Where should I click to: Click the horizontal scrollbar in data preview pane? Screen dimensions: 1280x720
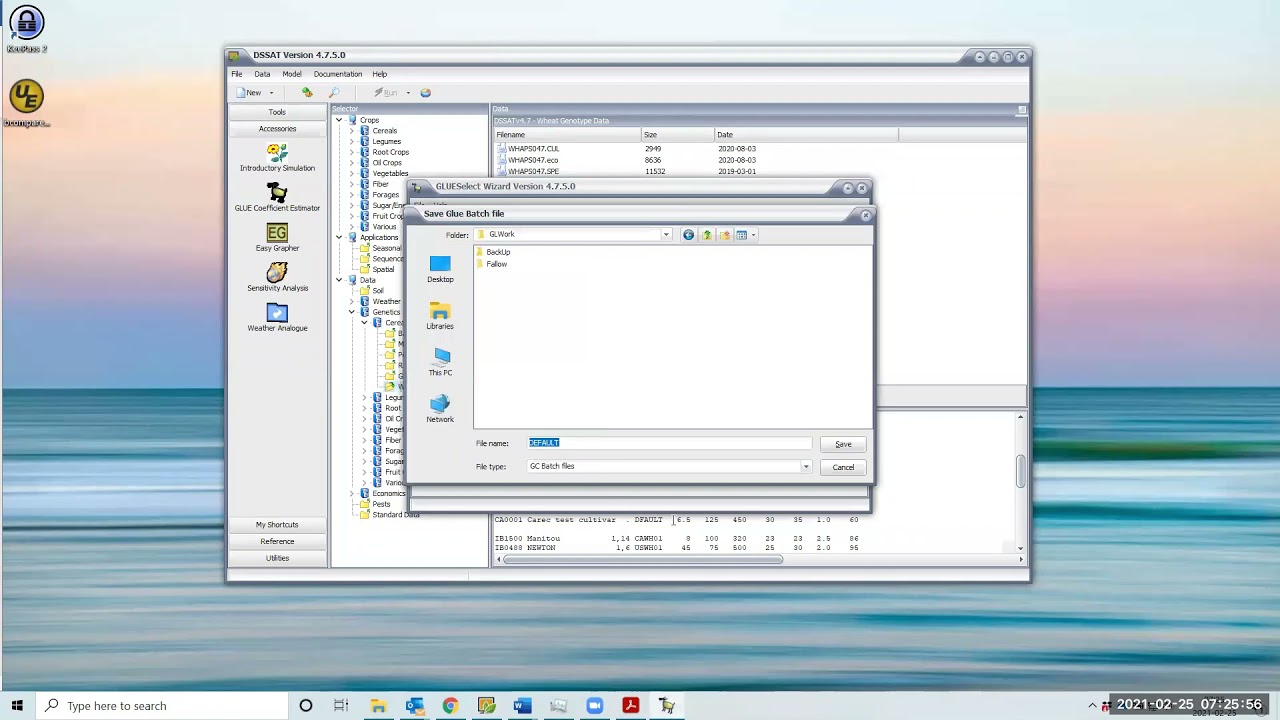click(642, 560)
